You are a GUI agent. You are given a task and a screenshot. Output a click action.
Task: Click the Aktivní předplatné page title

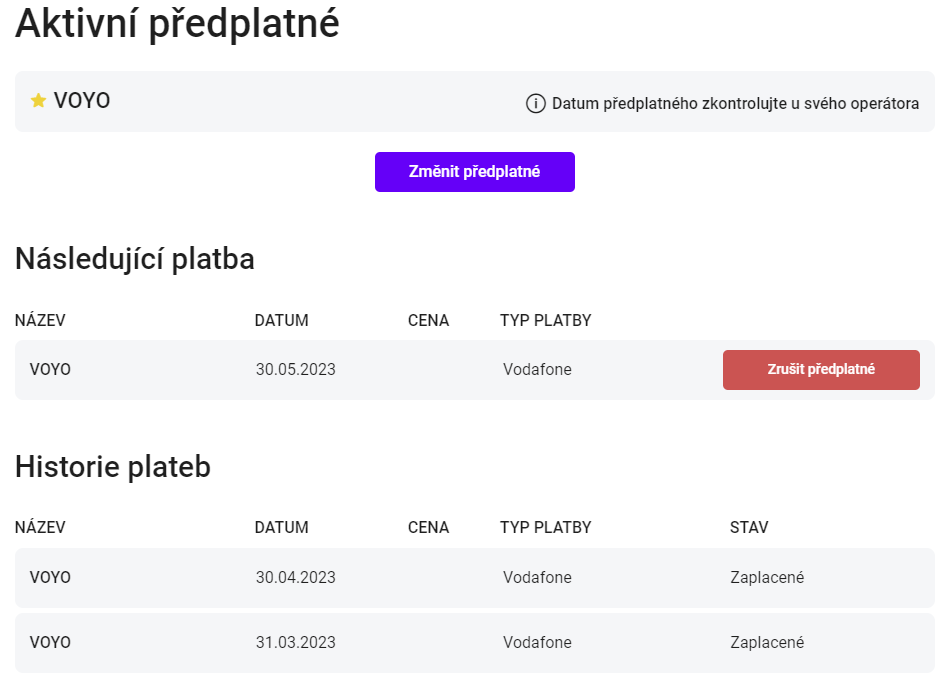click(x=177, y=24)
